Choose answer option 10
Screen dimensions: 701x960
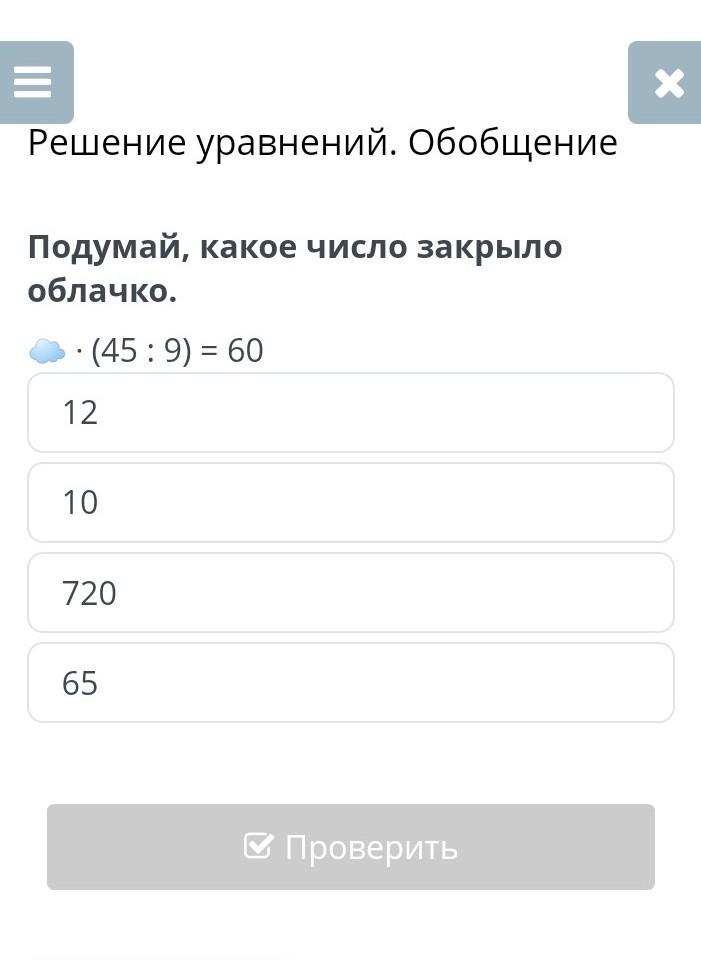[x=350, y=502]
